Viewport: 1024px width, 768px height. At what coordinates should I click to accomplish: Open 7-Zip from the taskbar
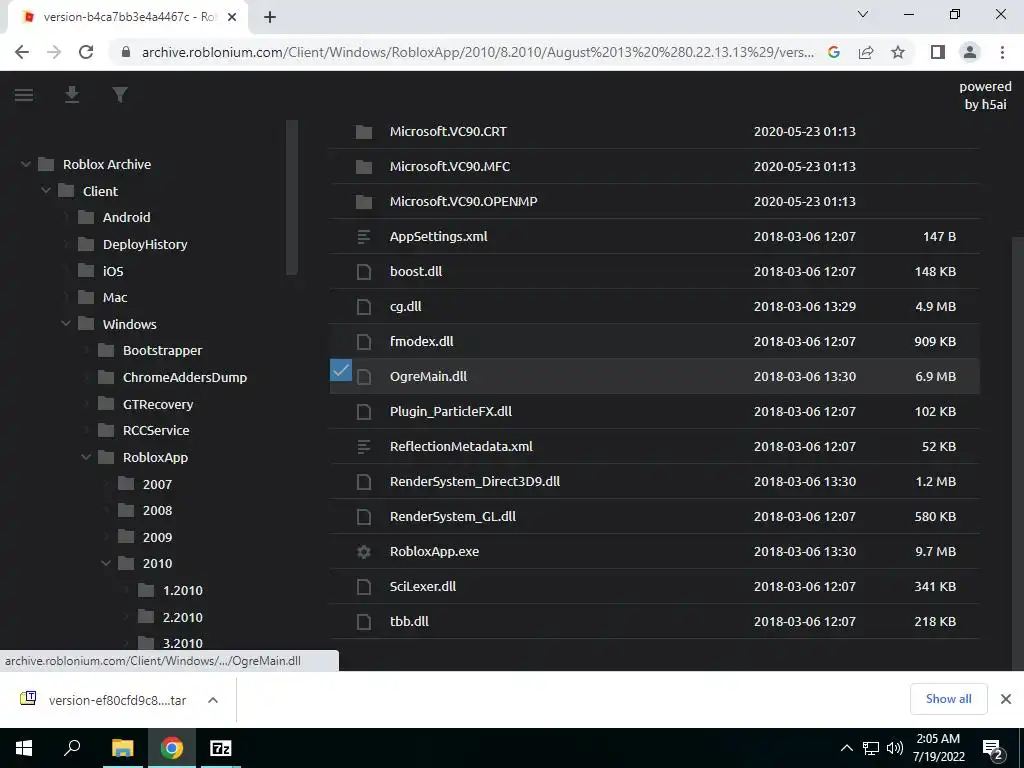(221, 748)
